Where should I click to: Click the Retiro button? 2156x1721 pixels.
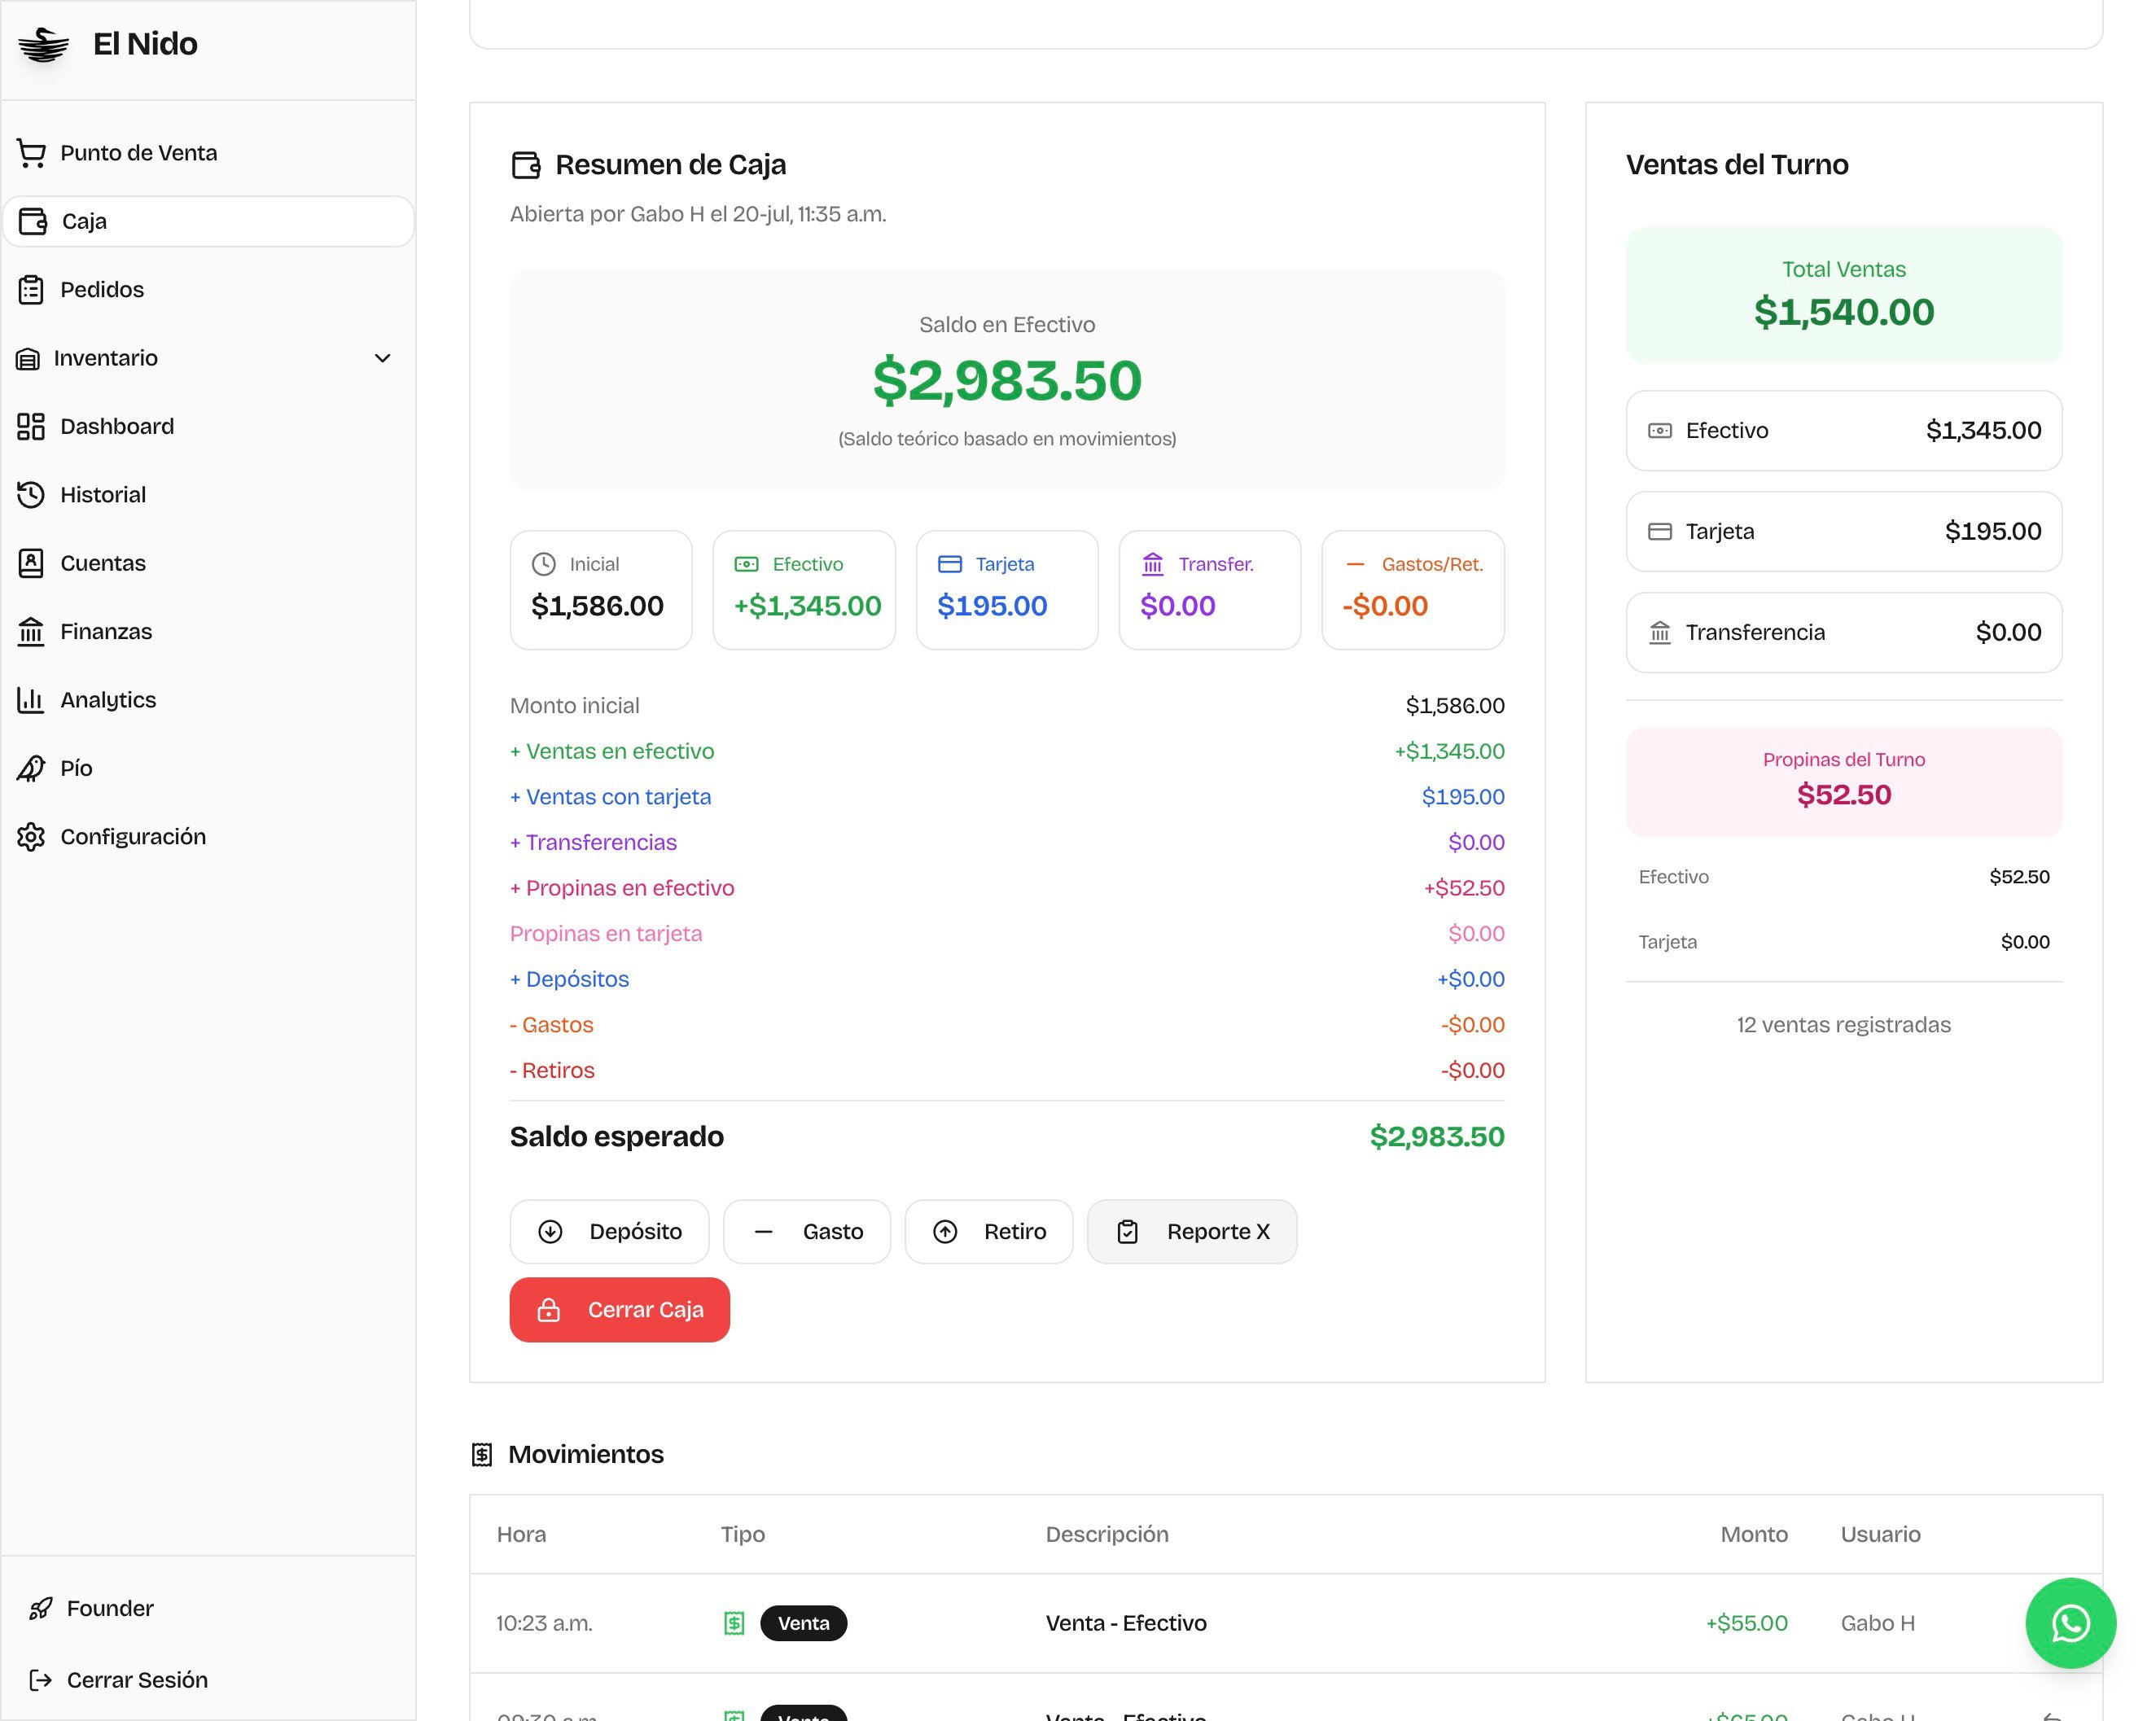(989, 1232)
